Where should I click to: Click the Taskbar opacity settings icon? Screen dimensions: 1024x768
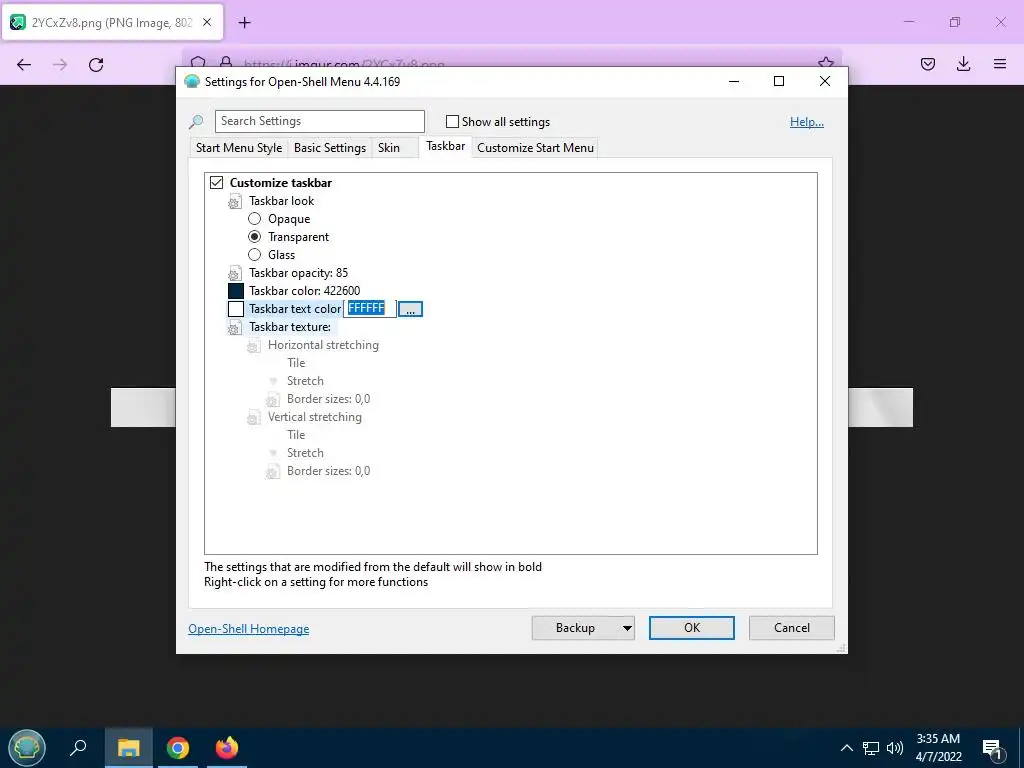click(234, 274)
